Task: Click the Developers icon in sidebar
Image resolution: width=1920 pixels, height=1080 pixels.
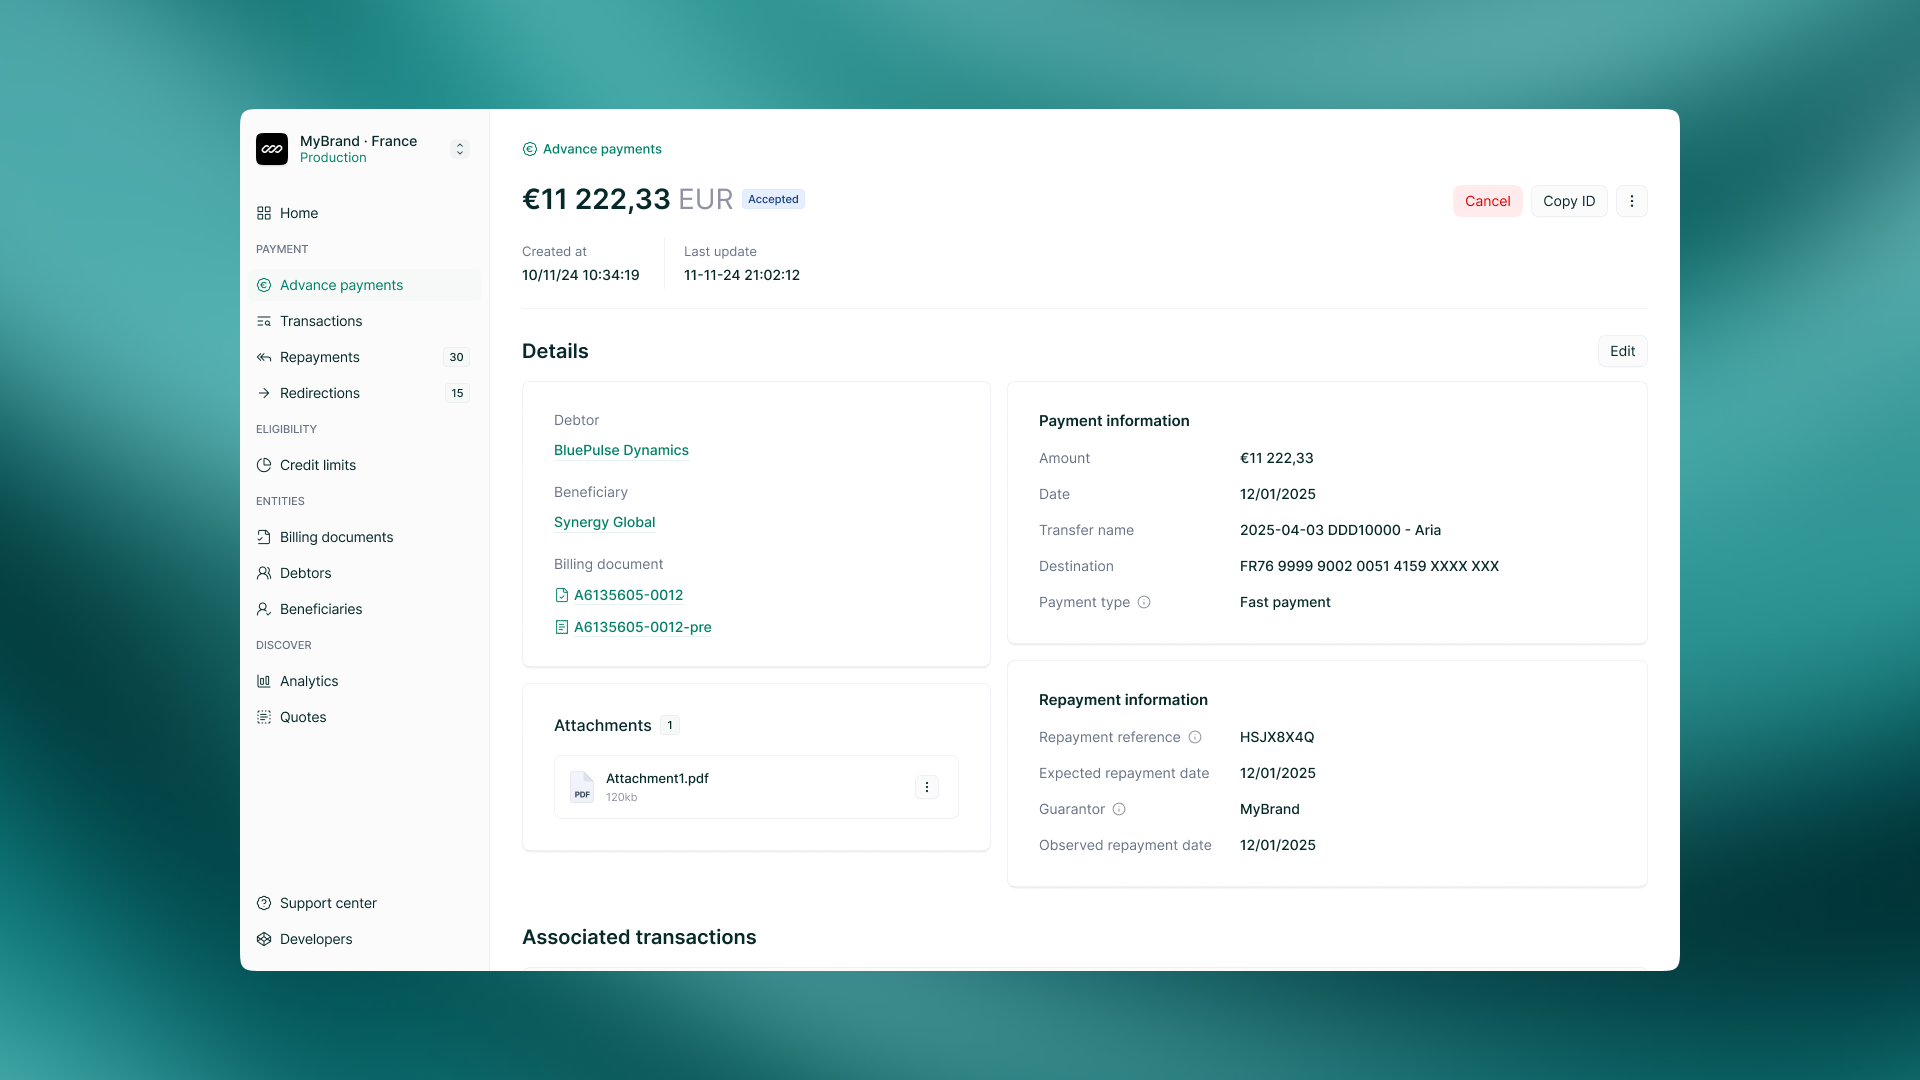Action: pyautogui.click(x=264, y=939)
